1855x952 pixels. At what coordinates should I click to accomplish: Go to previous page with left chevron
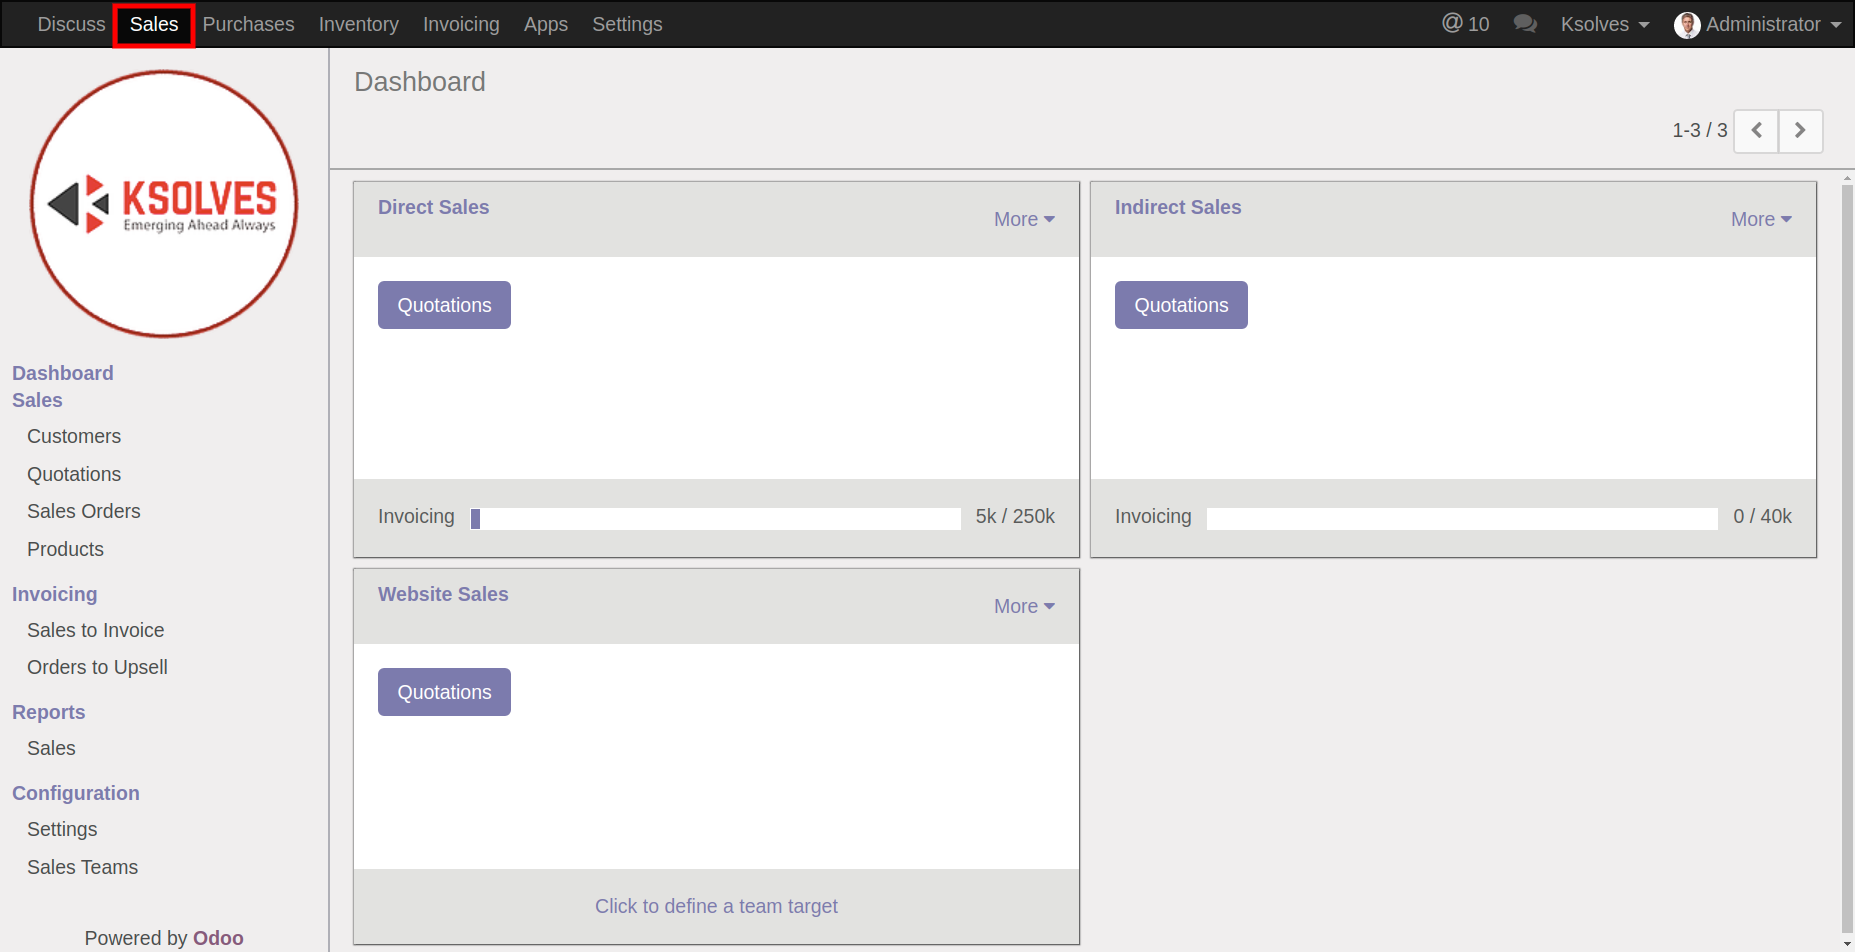(1756, 131)
